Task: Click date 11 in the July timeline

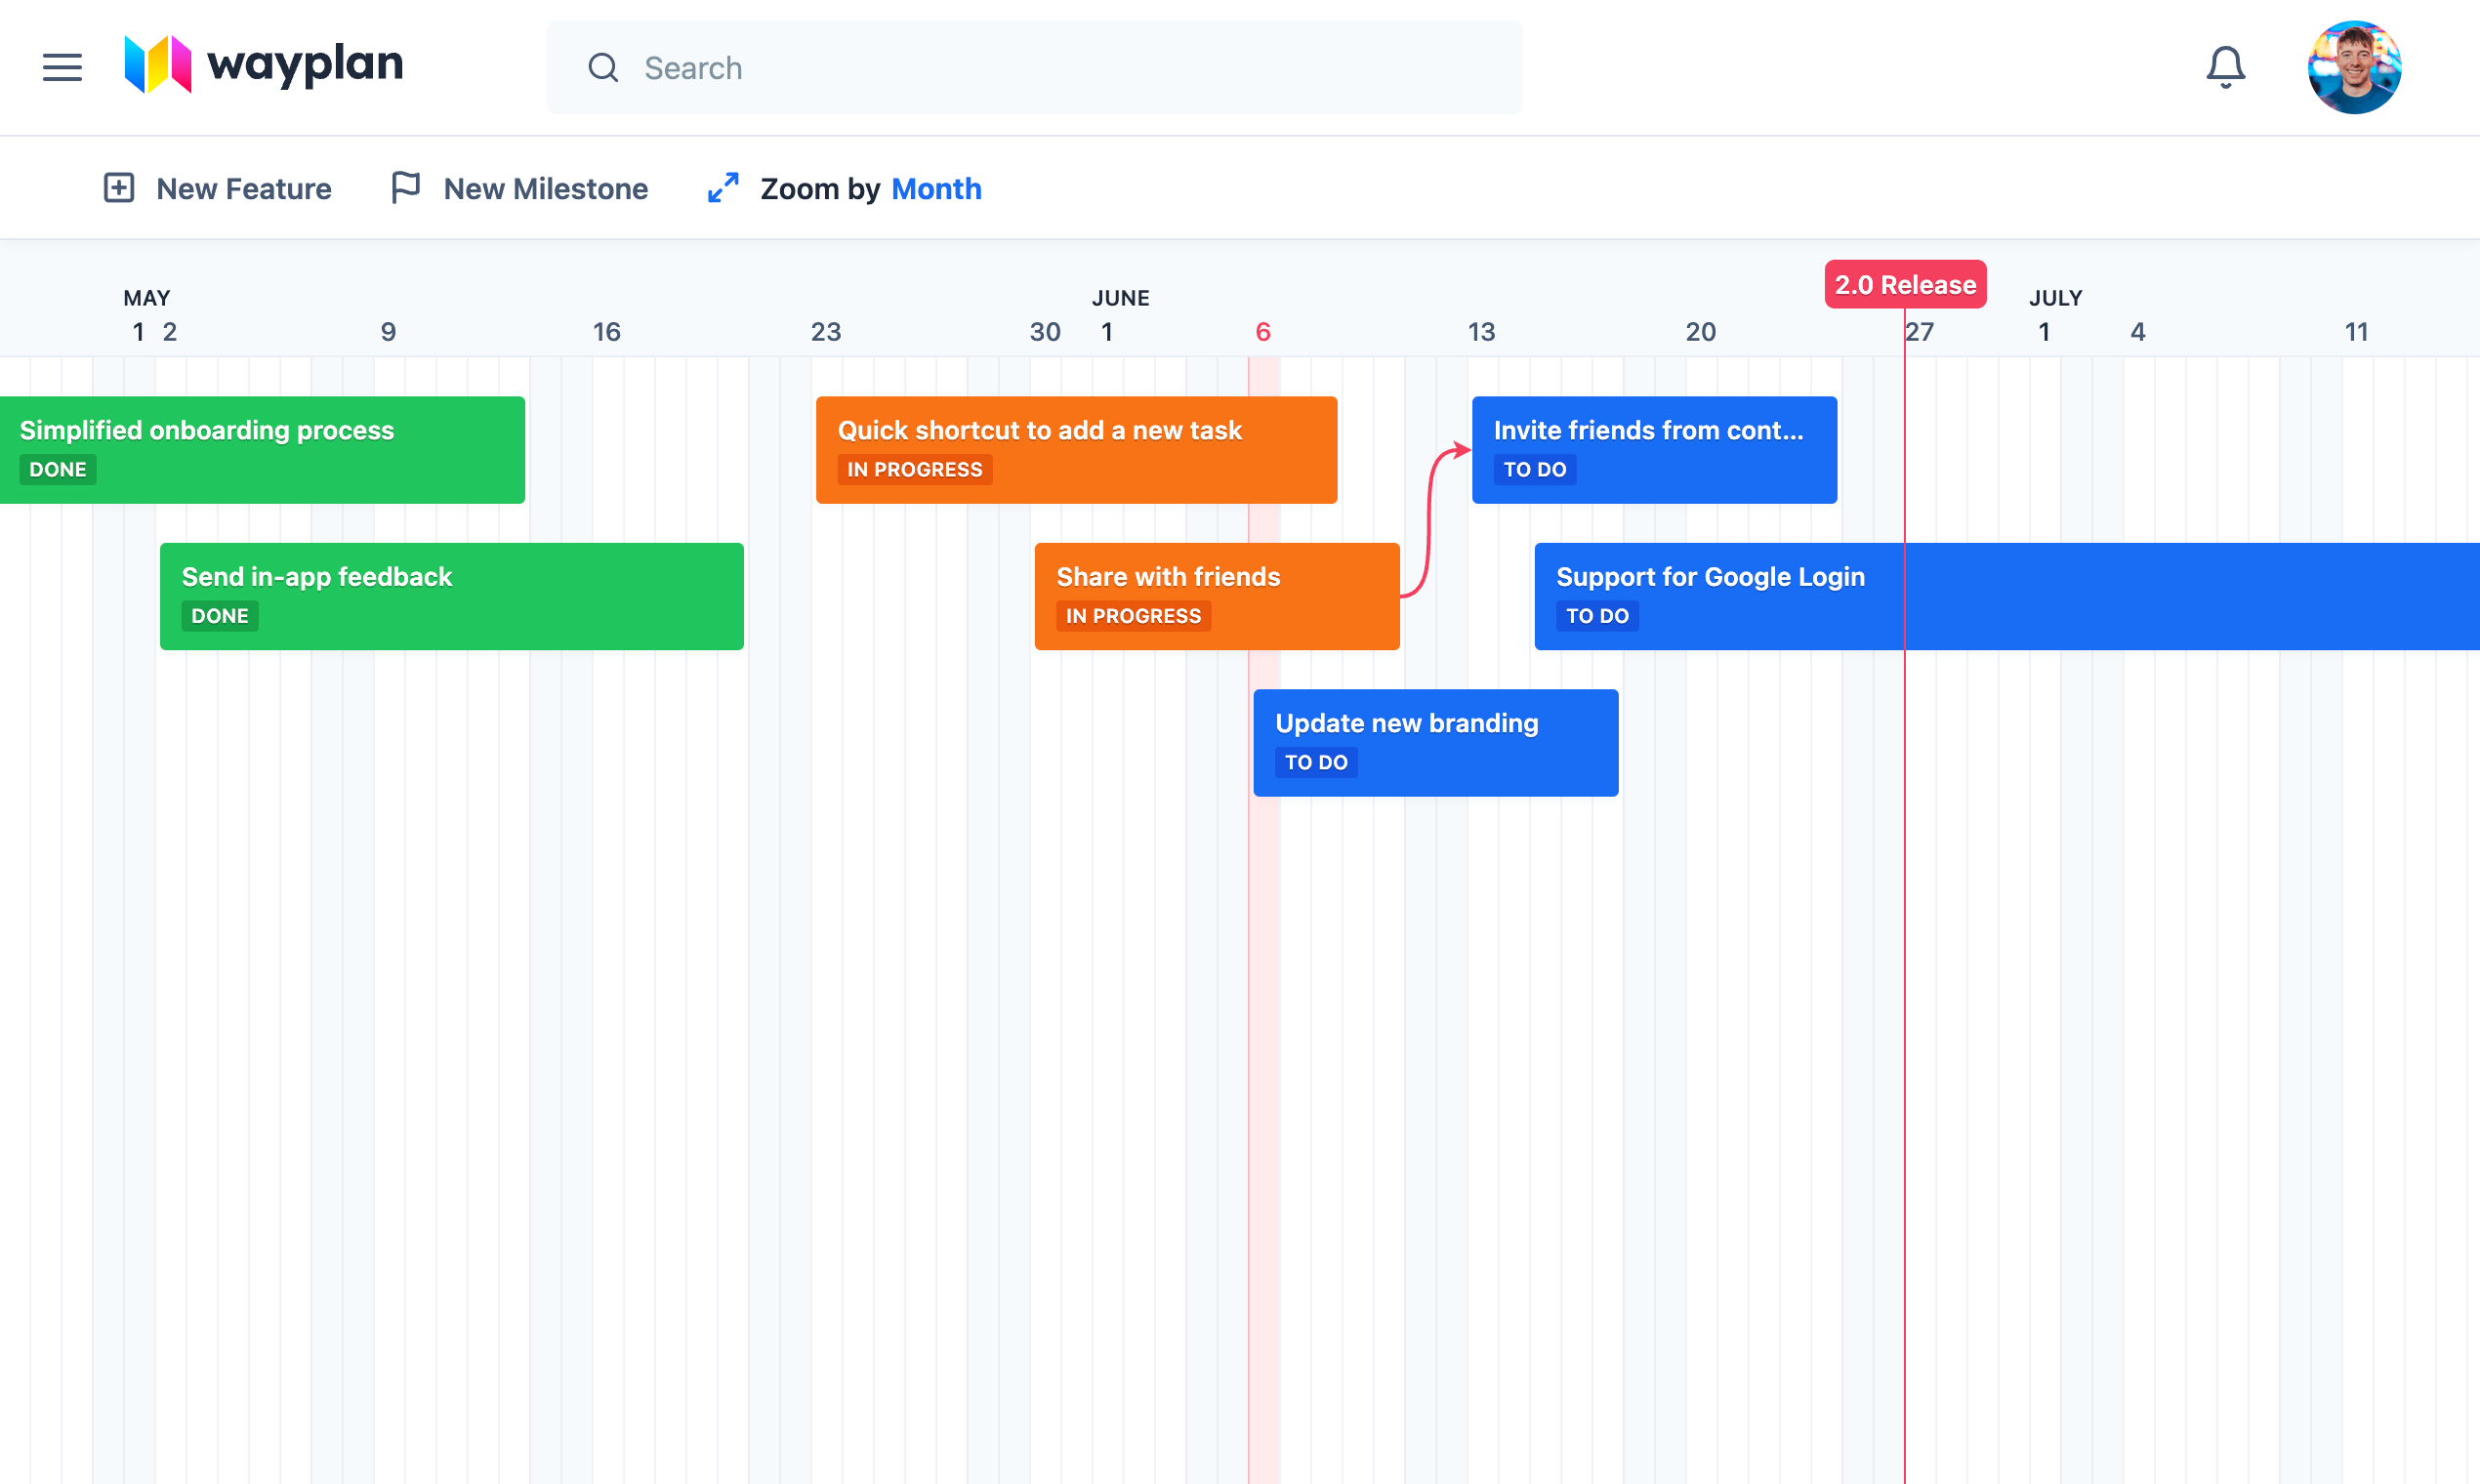Action: point(2357,332)
